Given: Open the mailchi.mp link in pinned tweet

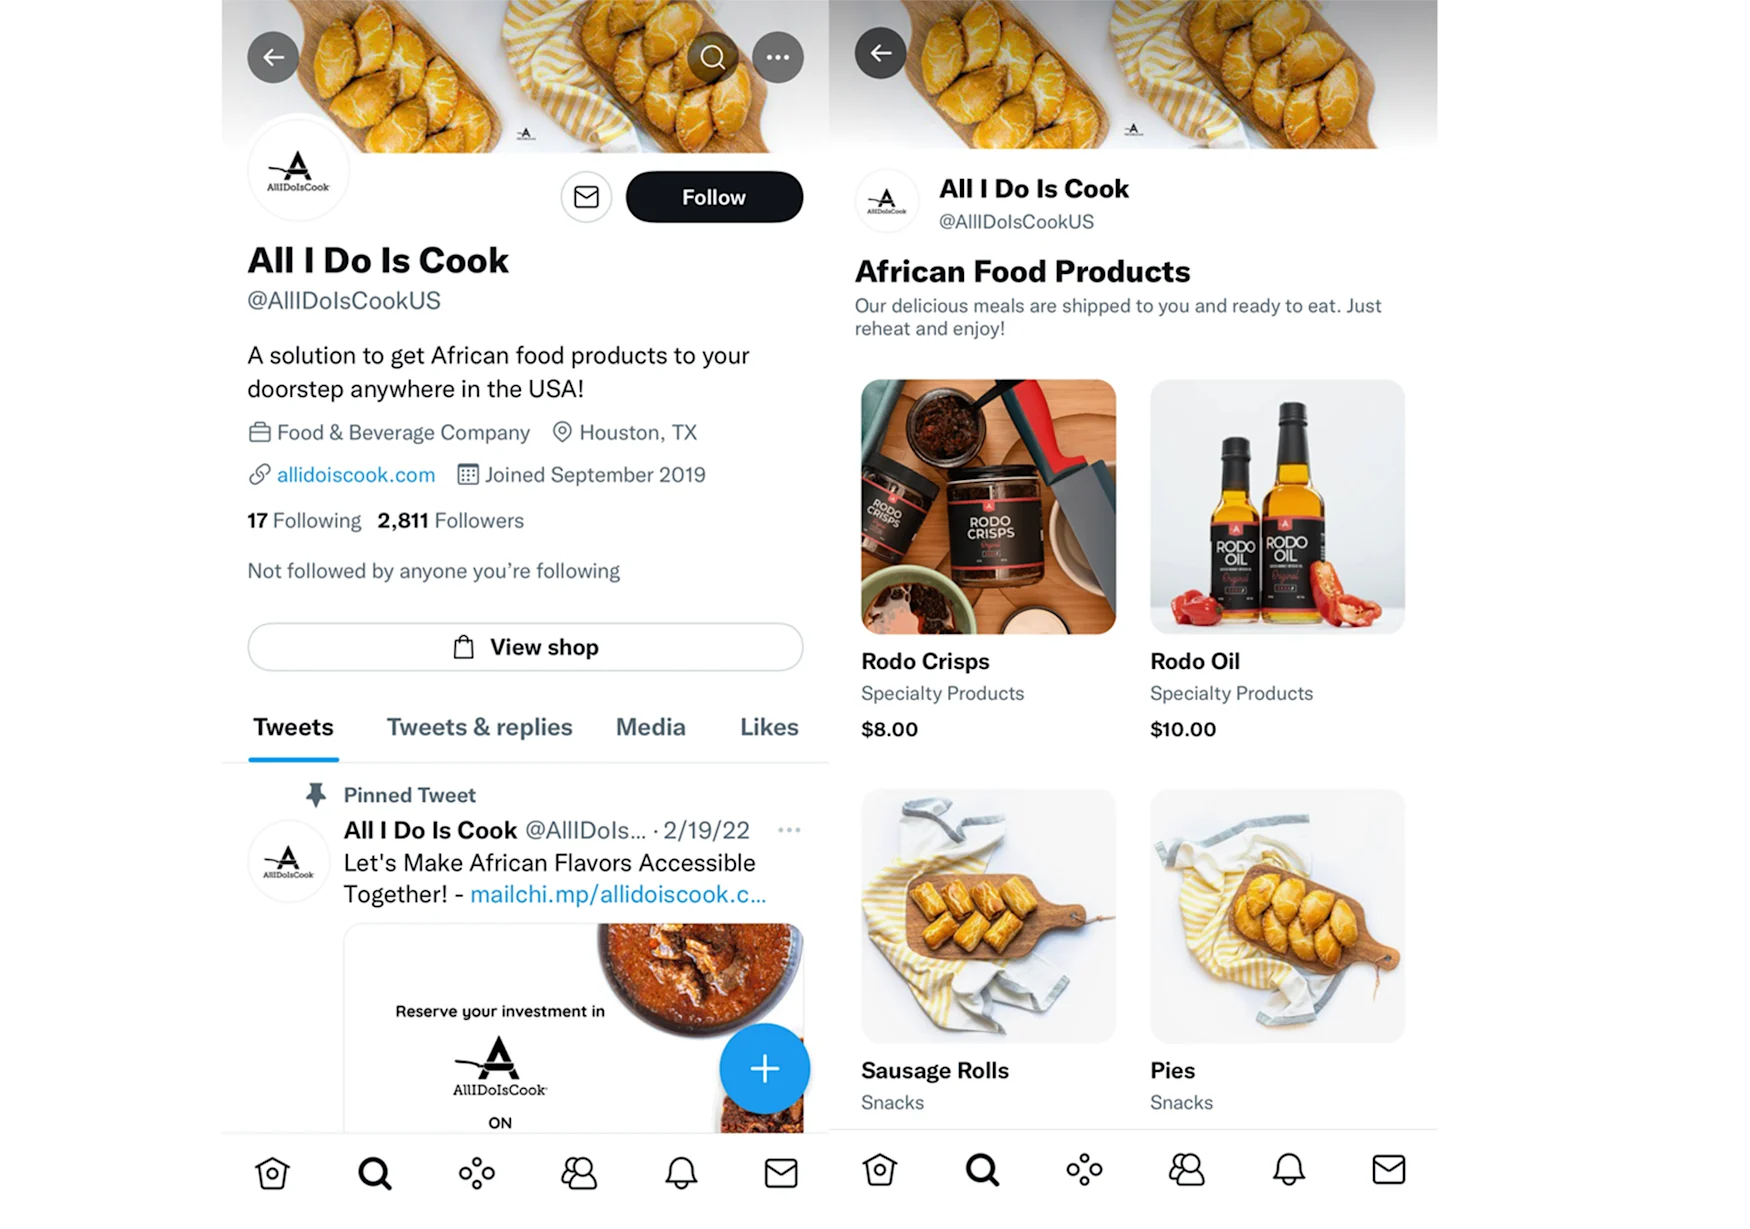Looking at the screenshot, I should [617, 894].
